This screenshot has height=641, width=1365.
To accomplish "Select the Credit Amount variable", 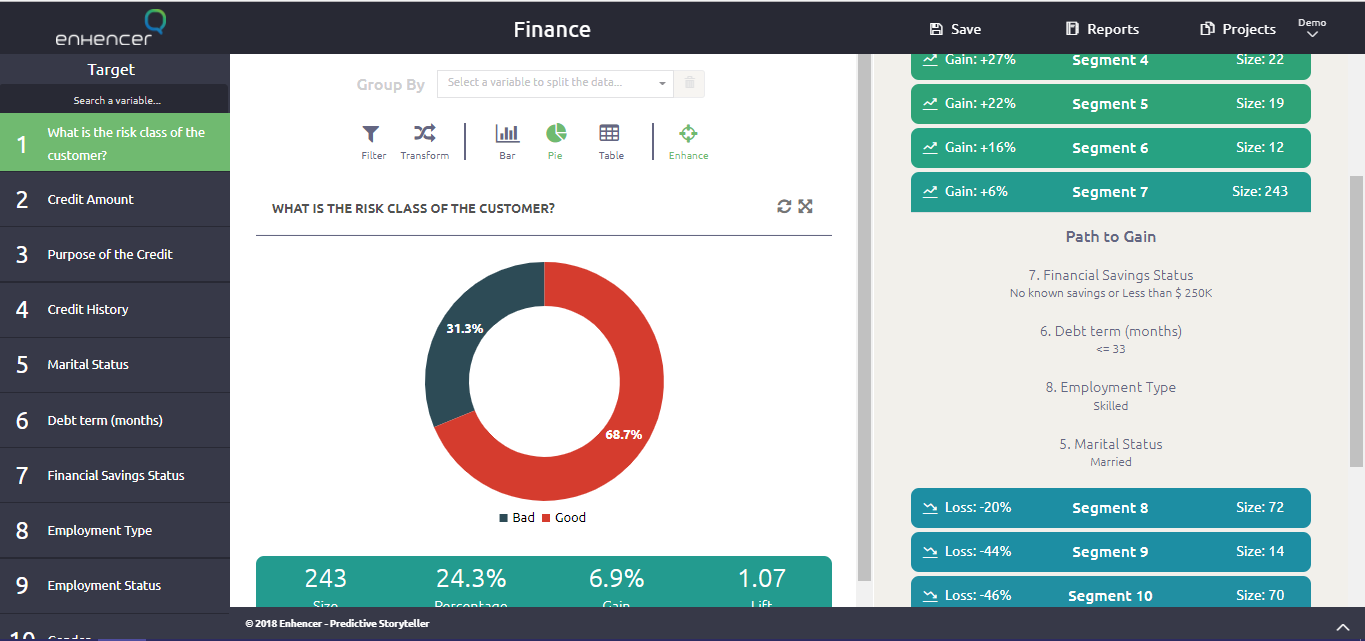I will [115, 199].
